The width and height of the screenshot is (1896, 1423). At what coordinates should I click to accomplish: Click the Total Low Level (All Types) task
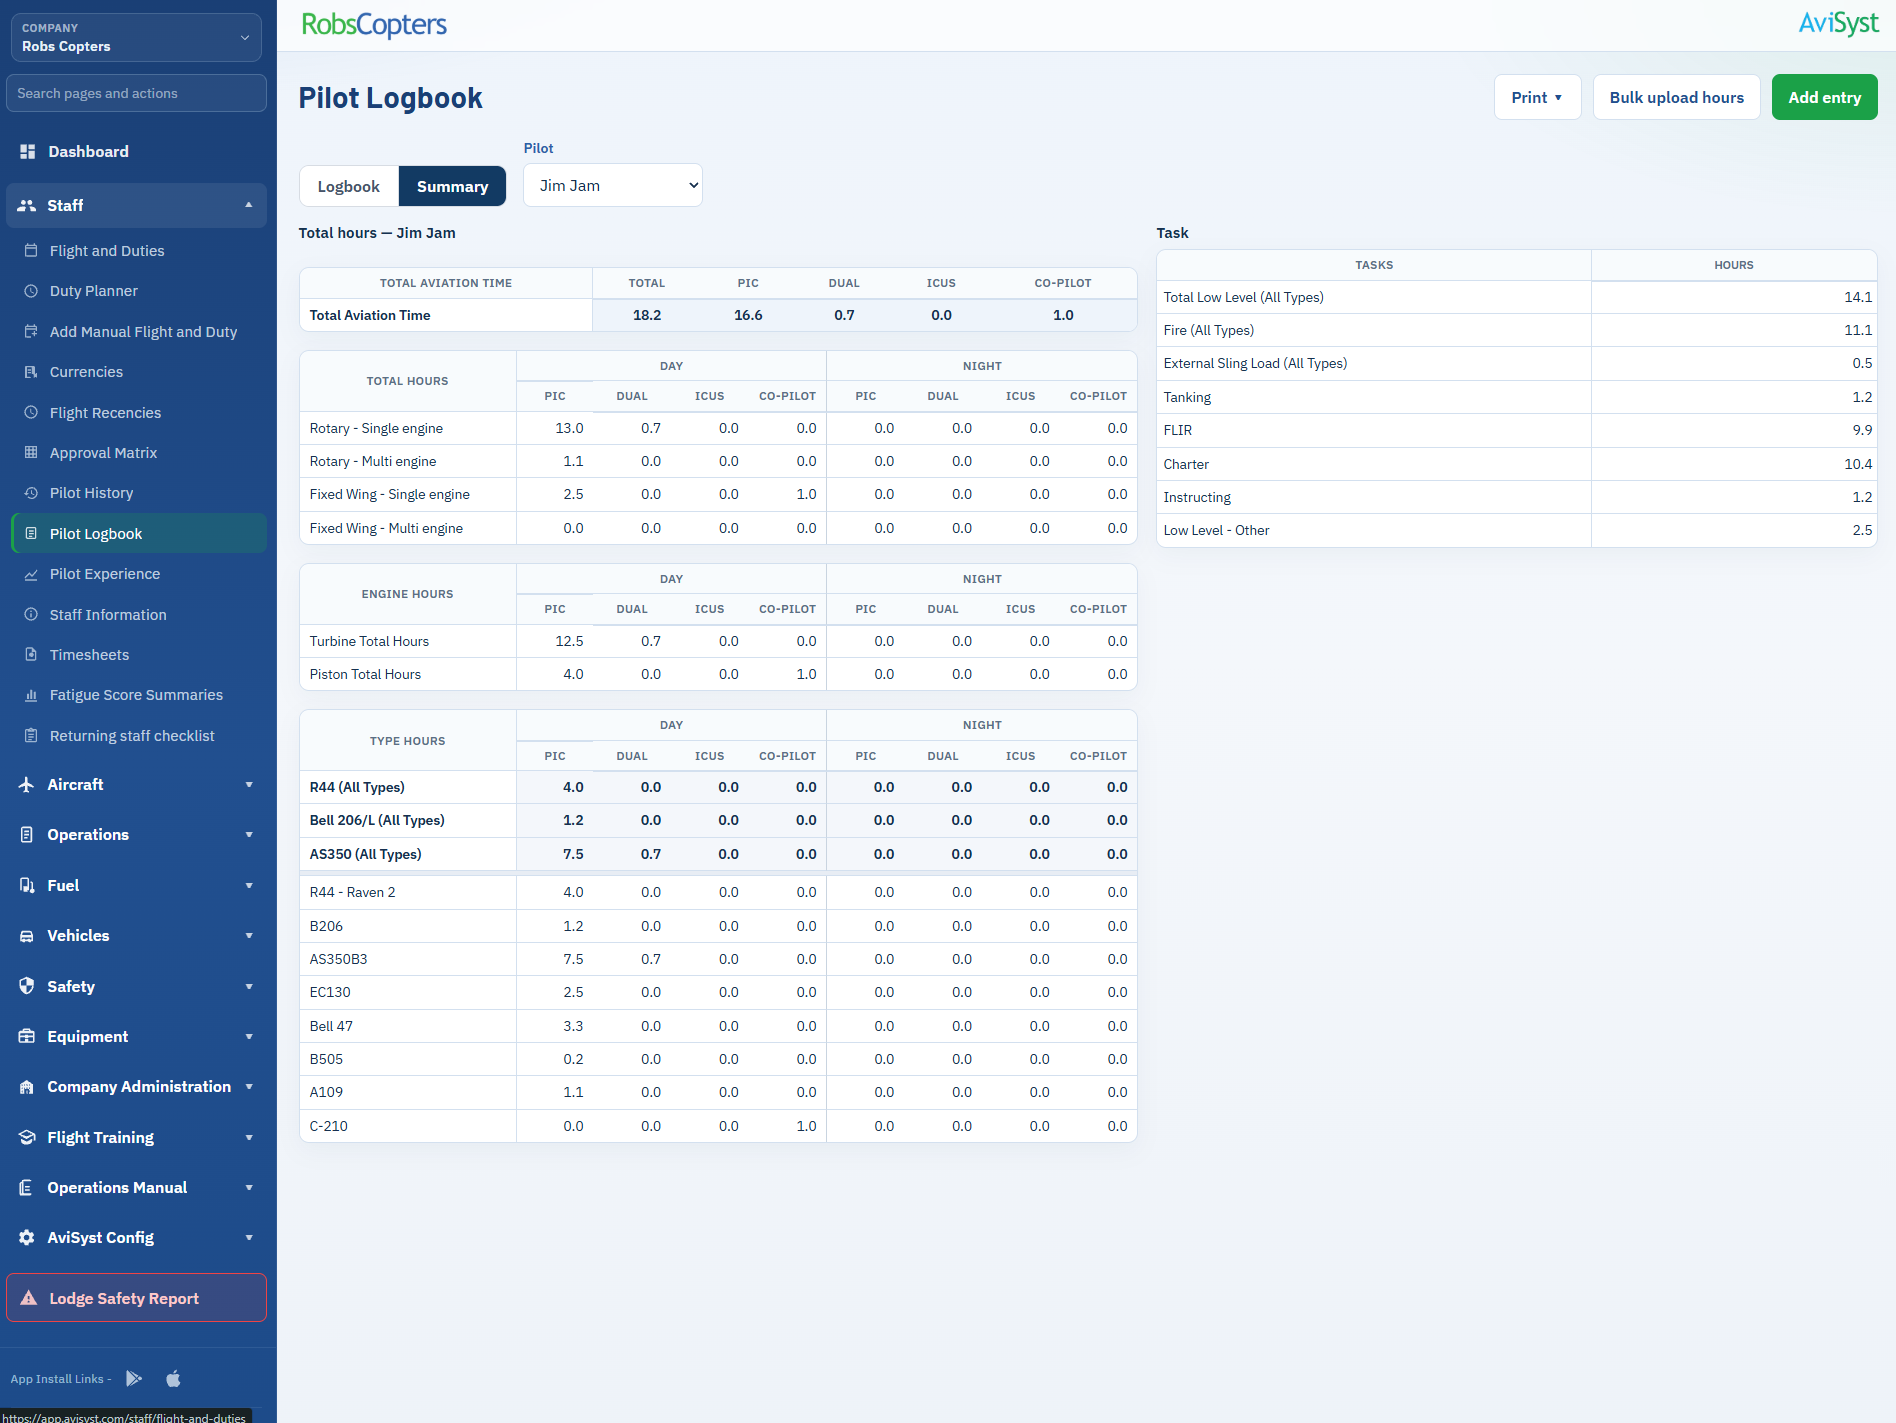pos(1243,297)
